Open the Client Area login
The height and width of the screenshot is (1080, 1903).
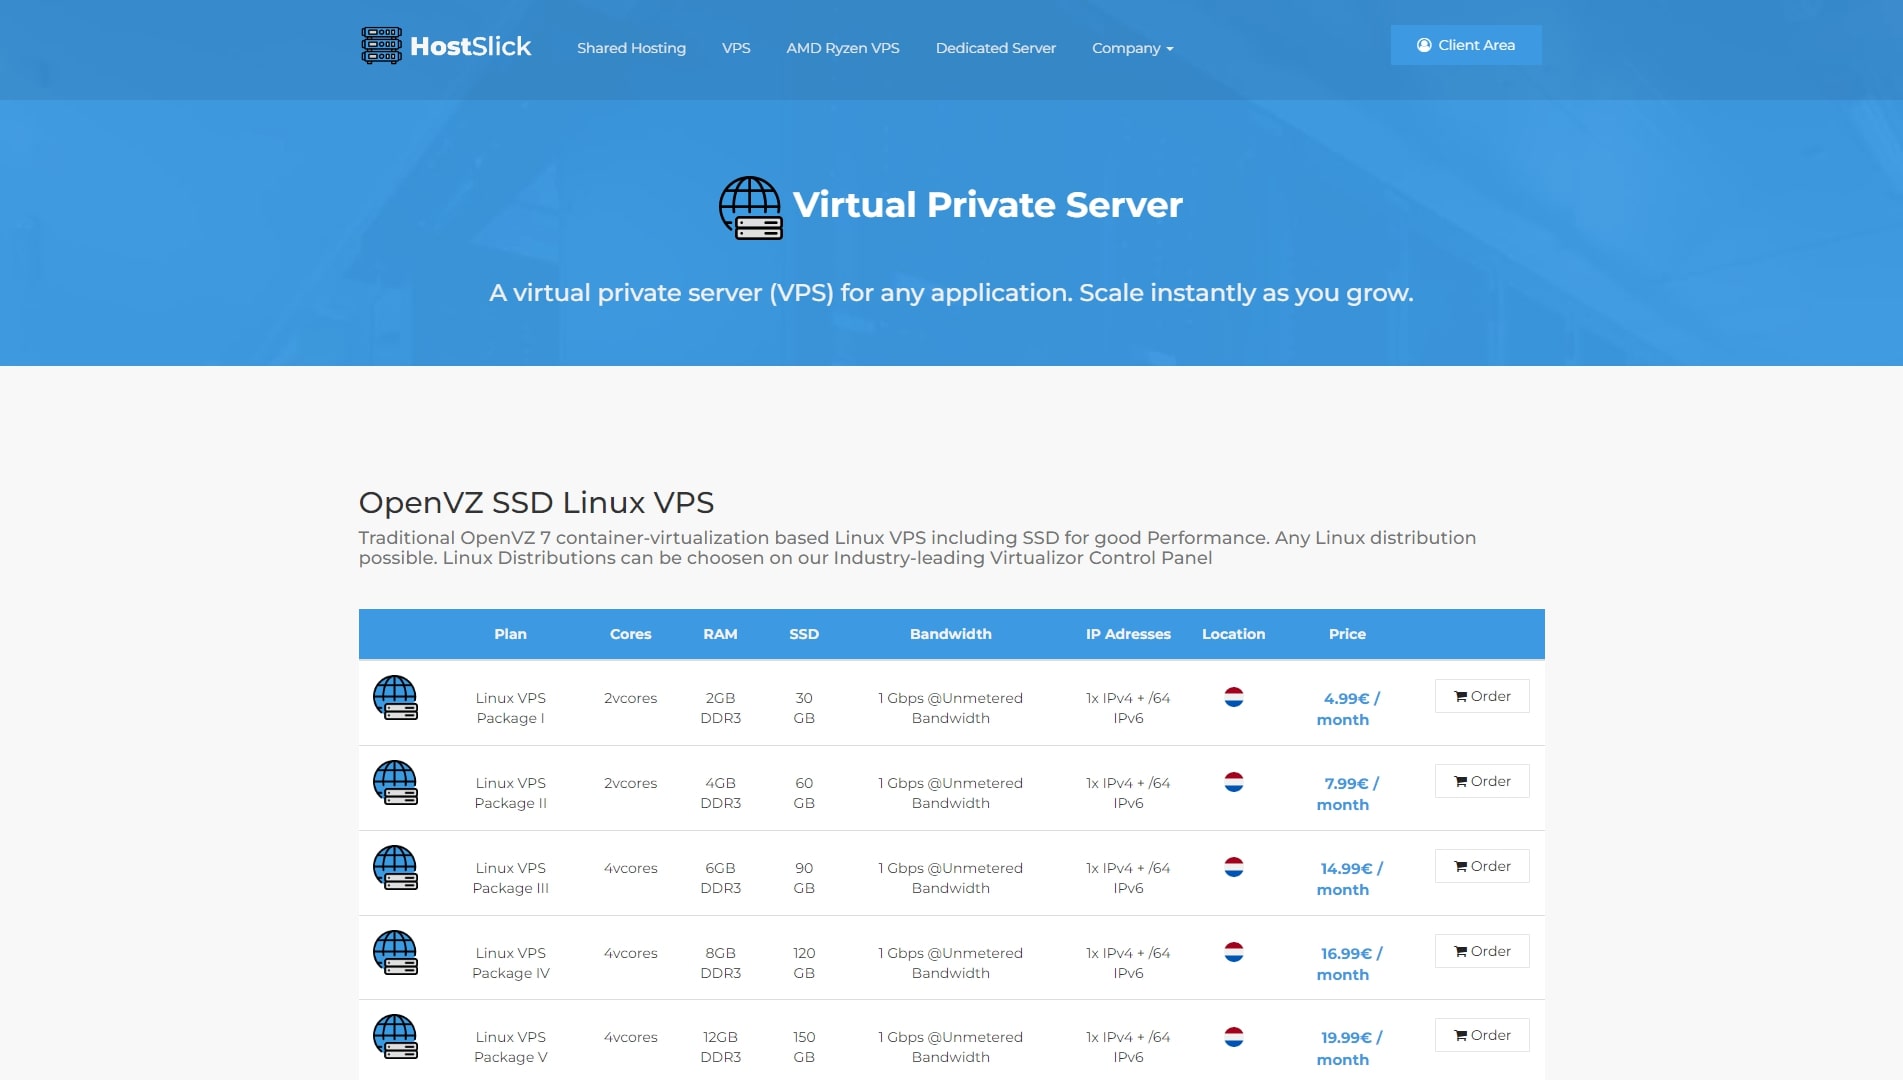[x=1465, y=45]
